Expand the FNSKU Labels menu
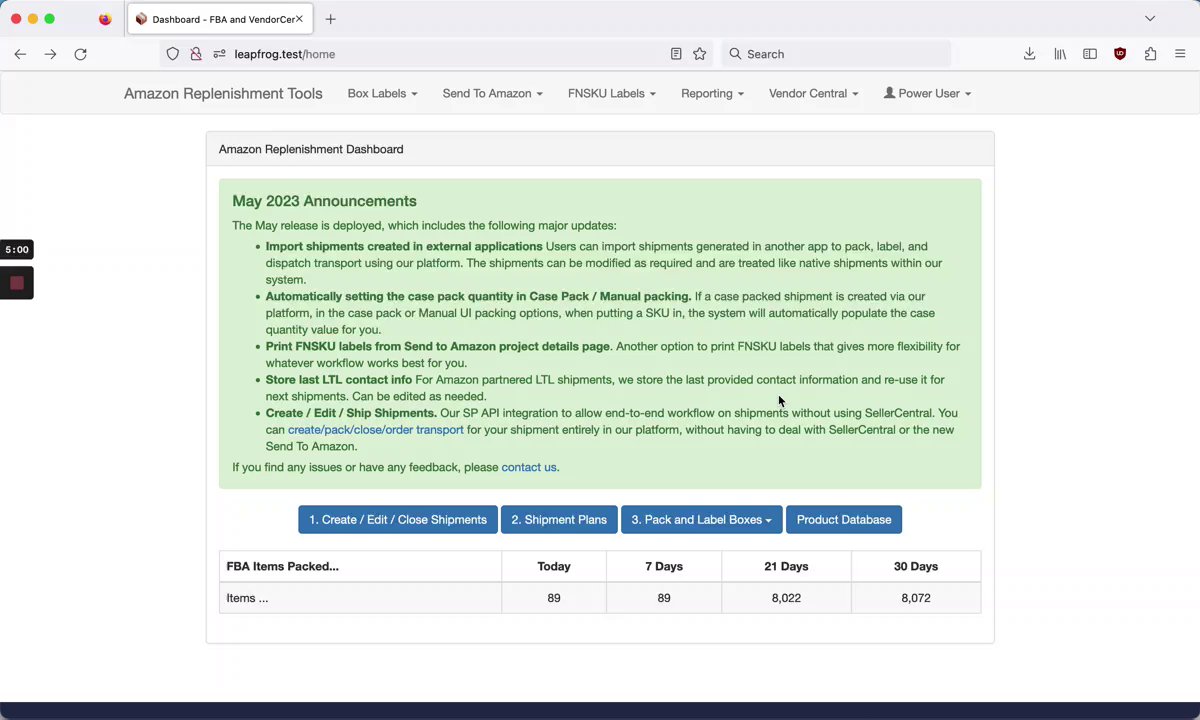 [611, 93]
